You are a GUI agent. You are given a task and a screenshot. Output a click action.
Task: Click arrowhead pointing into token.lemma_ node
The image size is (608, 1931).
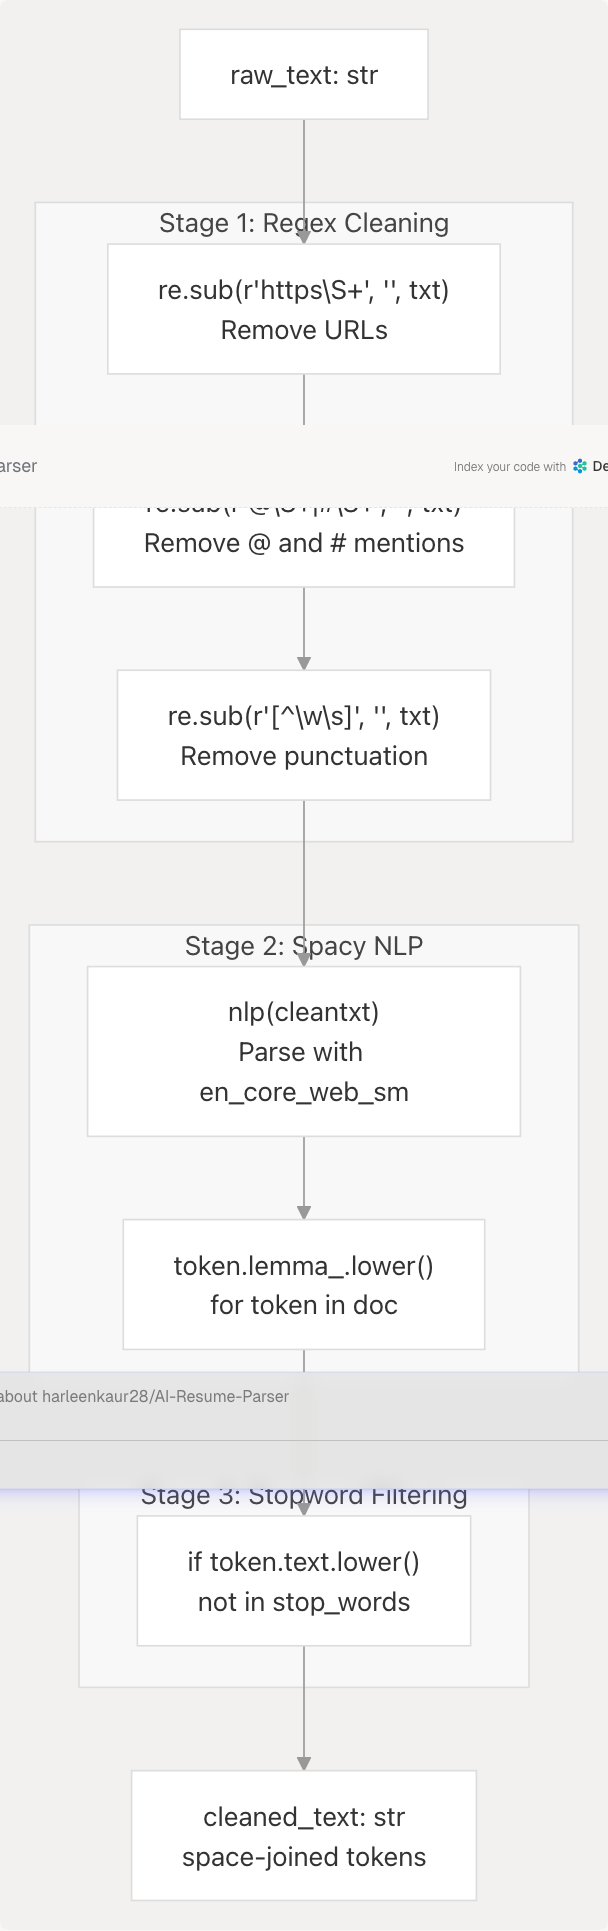[x=304, y=1212]
